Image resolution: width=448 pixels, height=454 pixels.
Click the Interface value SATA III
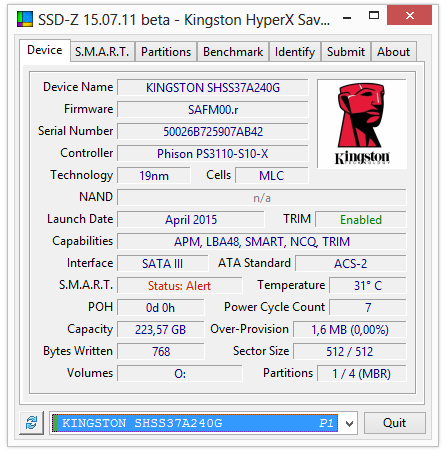(163, 264)
